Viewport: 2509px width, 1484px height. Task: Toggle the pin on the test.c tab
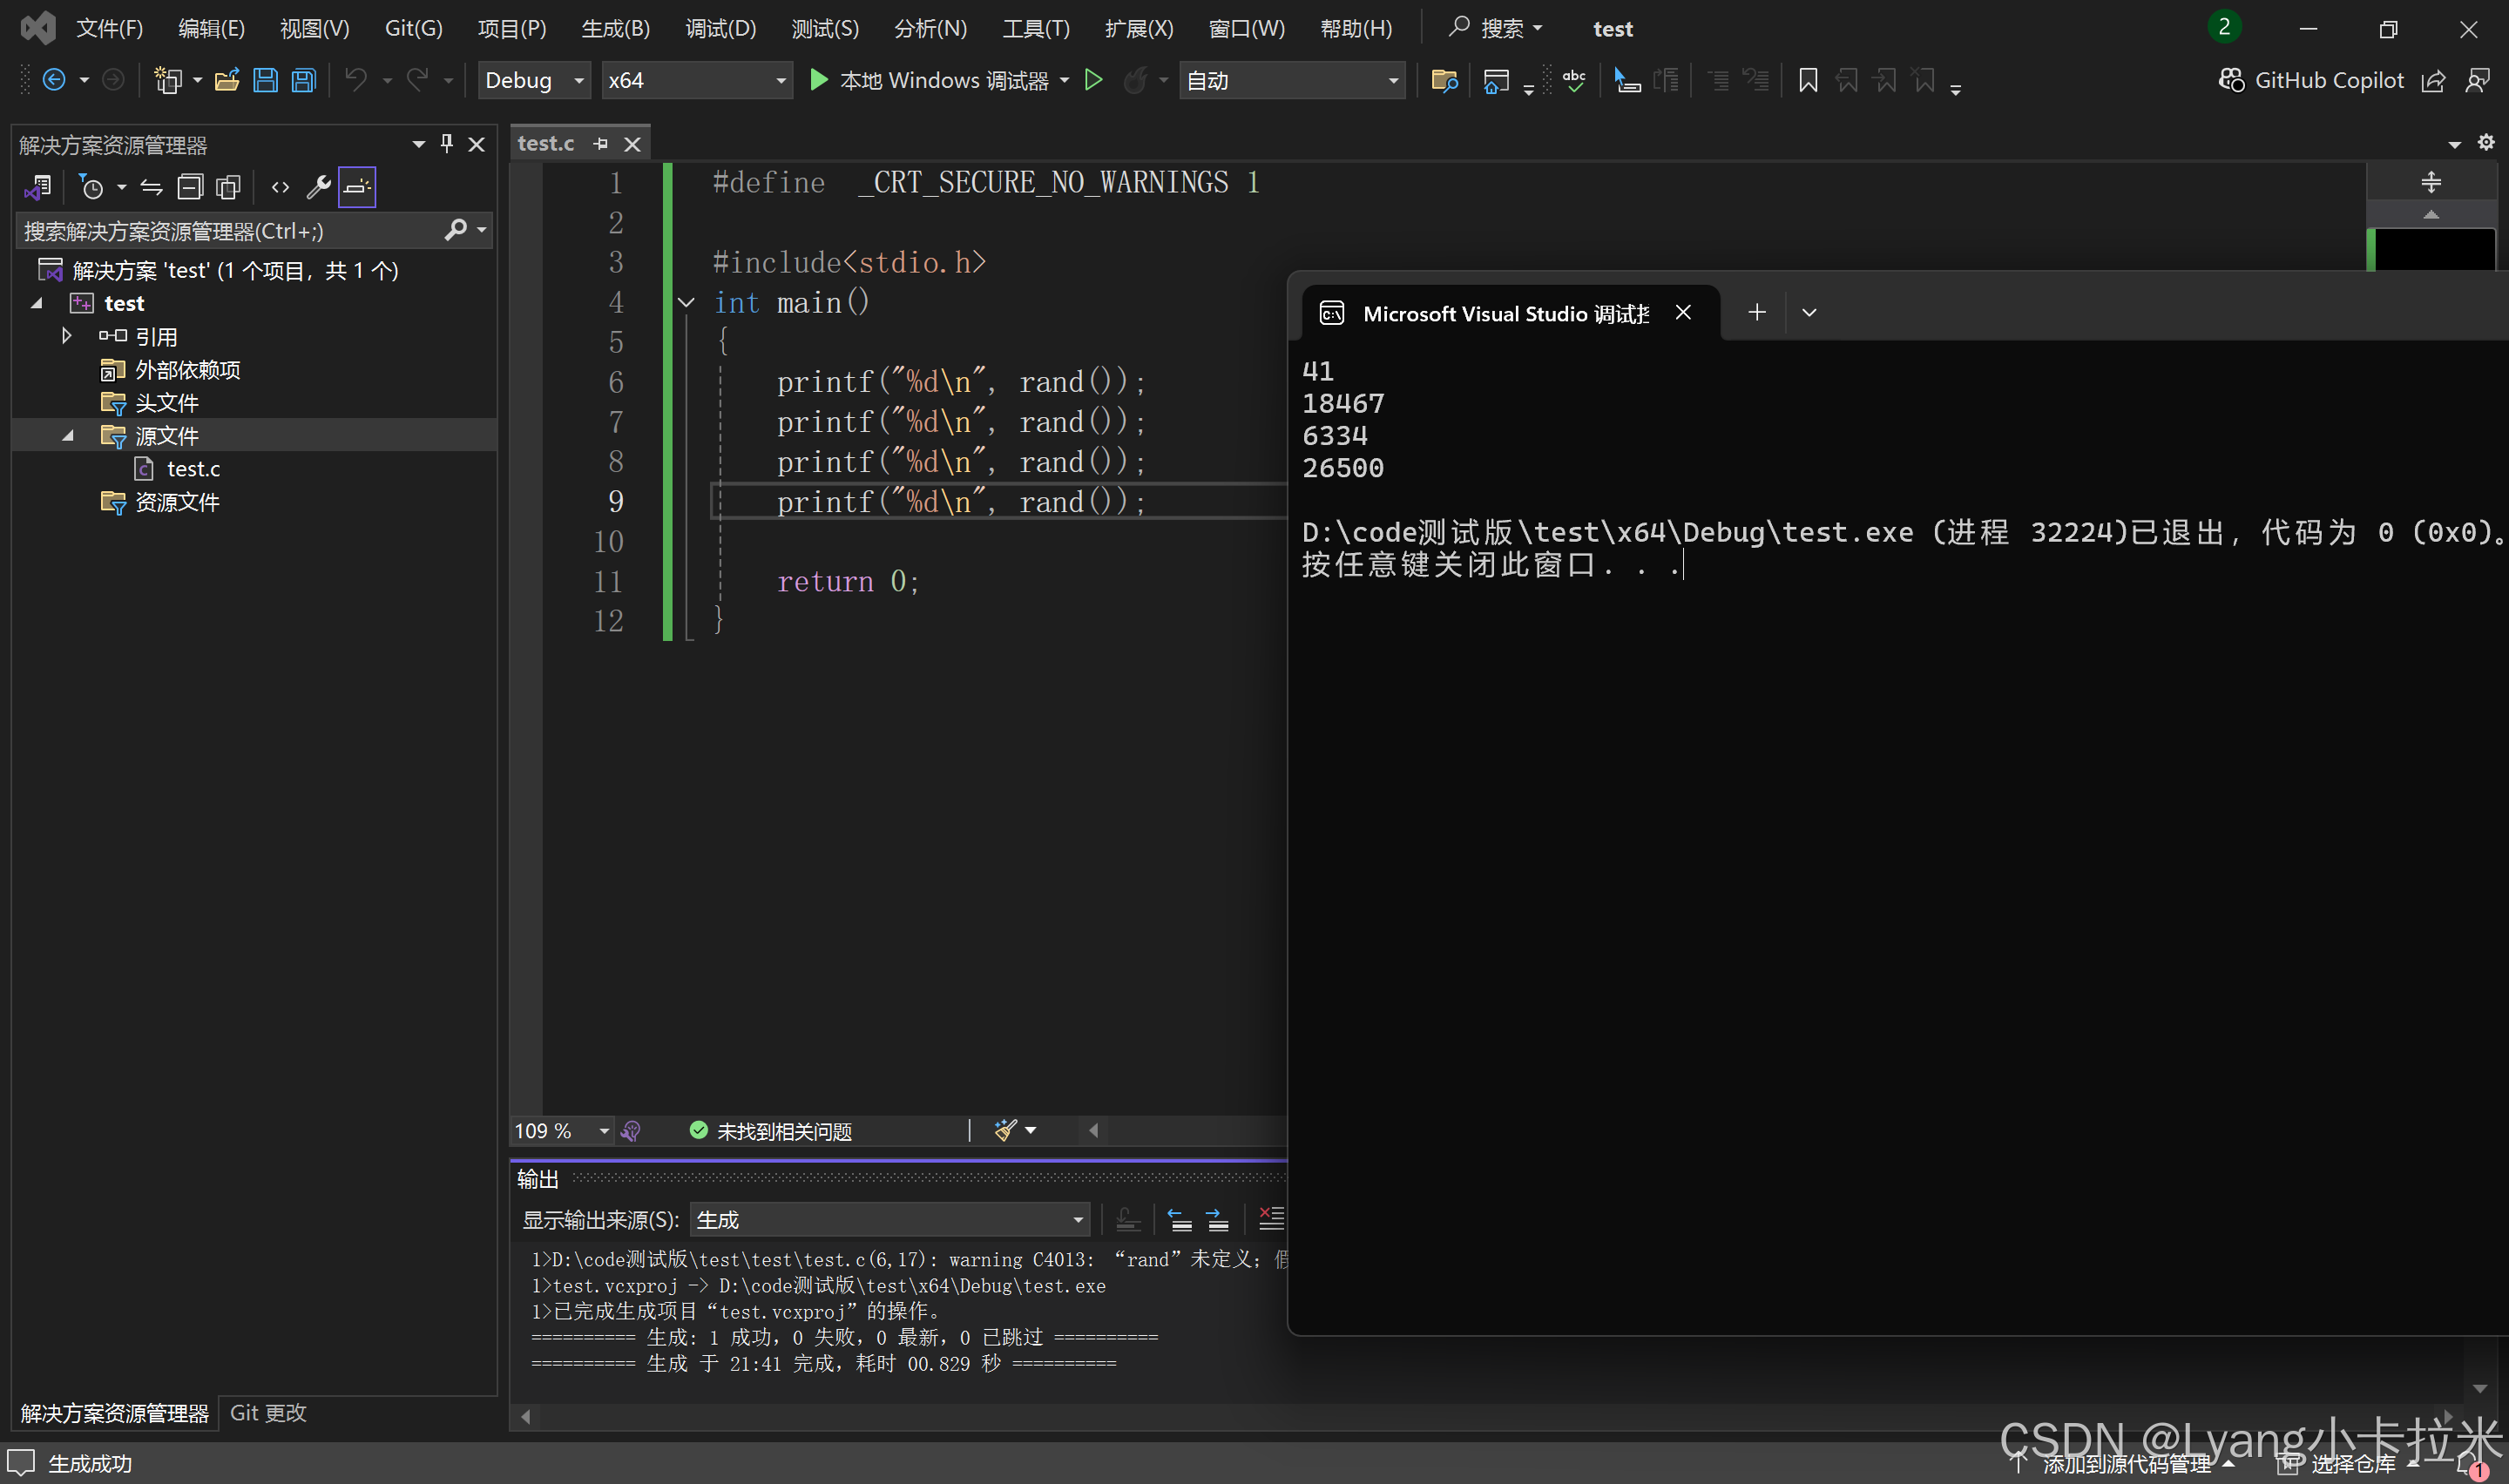[x=601, y=144]
